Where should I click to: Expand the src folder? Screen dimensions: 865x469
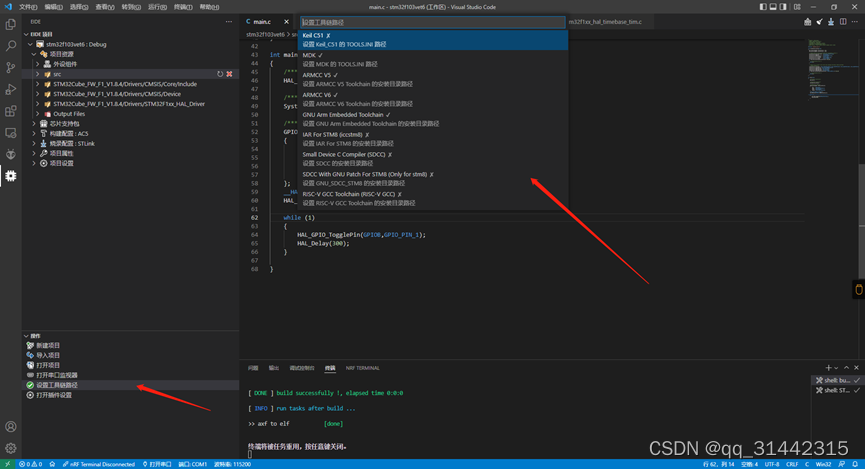38,74
